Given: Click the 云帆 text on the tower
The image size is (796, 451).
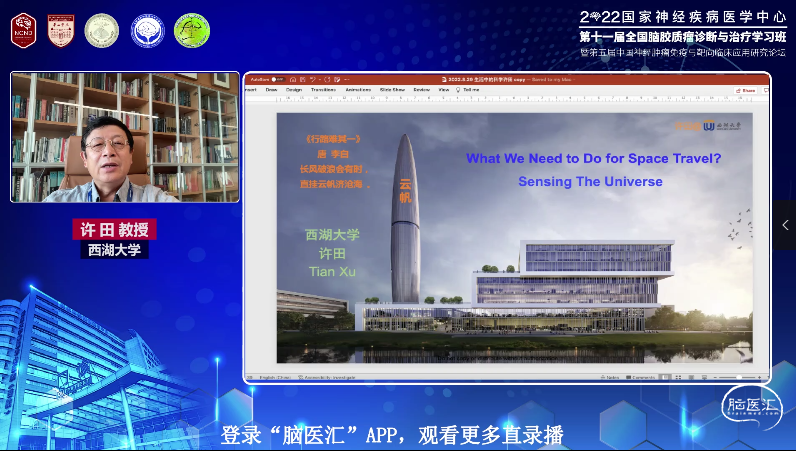Looking at the screenshot, I should (x=405, y=190).
